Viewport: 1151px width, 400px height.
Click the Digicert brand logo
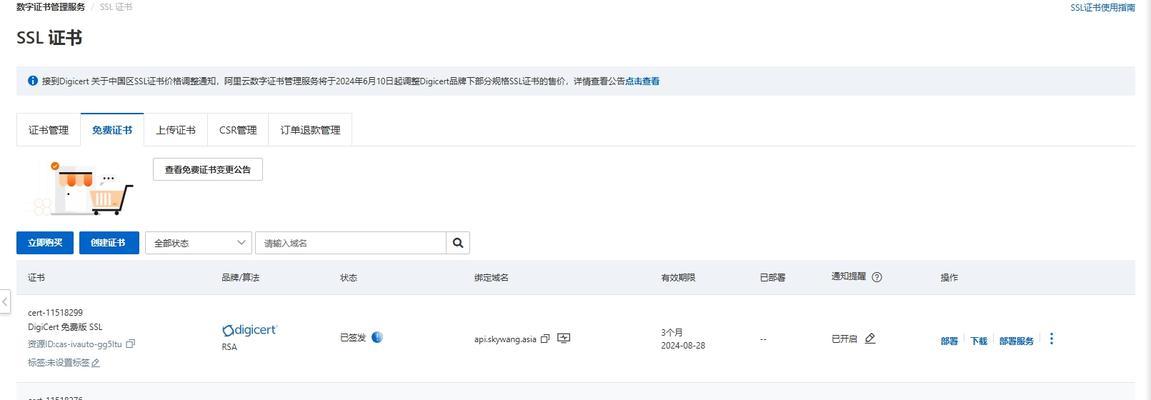tap(250, 330)
